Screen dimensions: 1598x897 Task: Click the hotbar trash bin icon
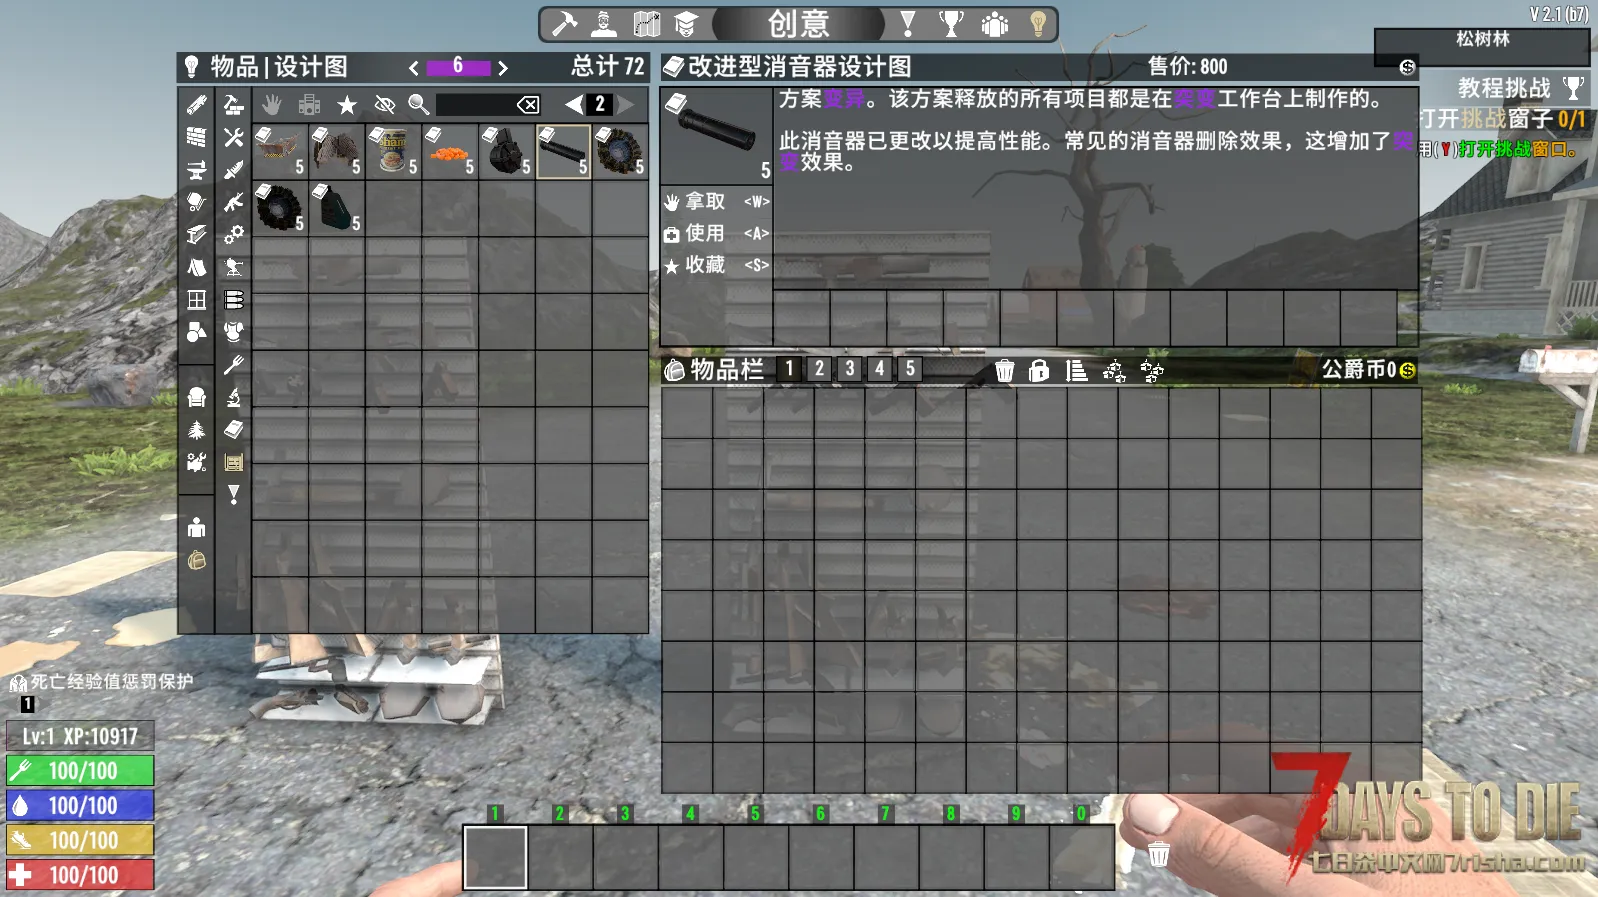(1159, 855)
